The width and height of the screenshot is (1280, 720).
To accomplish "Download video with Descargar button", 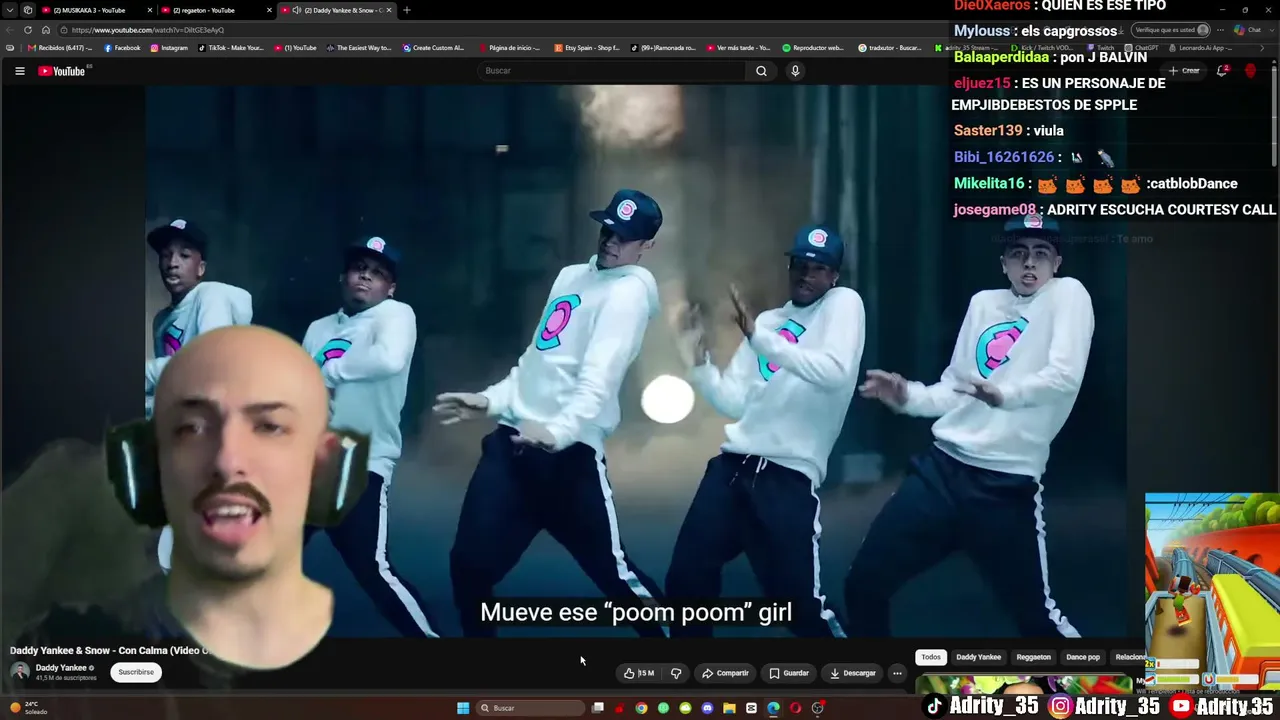I will 853,673.
